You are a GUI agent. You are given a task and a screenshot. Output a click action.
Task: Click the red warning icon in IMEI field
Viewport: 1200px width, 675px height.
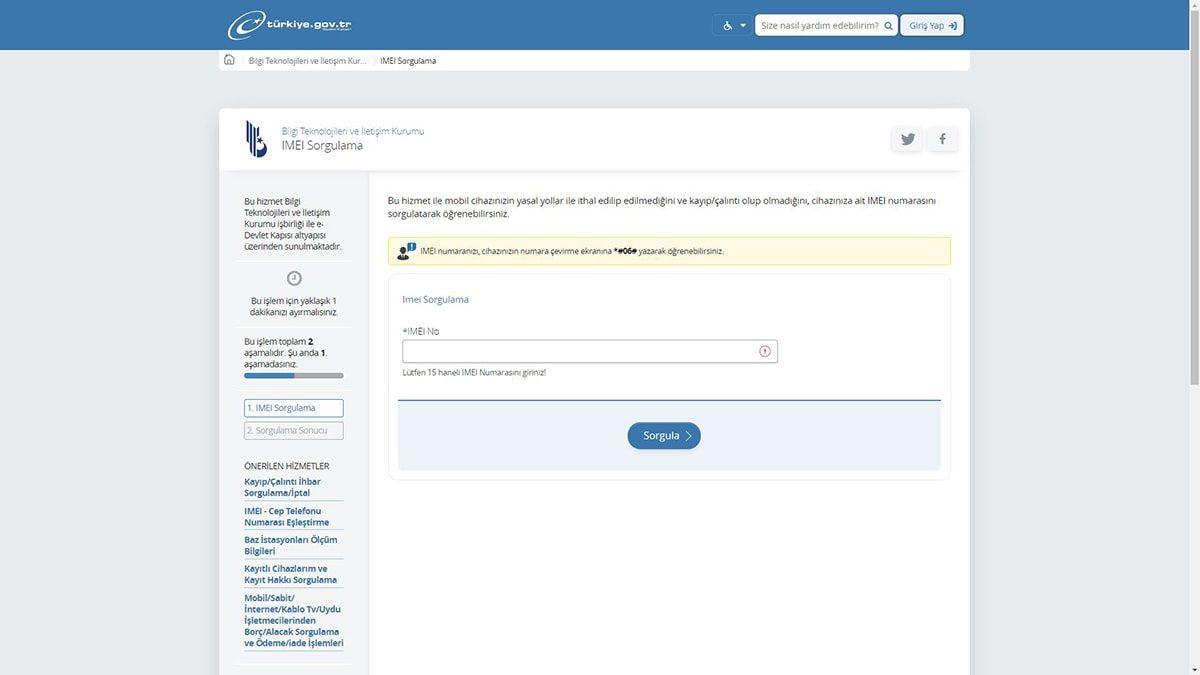click(765, 351)
